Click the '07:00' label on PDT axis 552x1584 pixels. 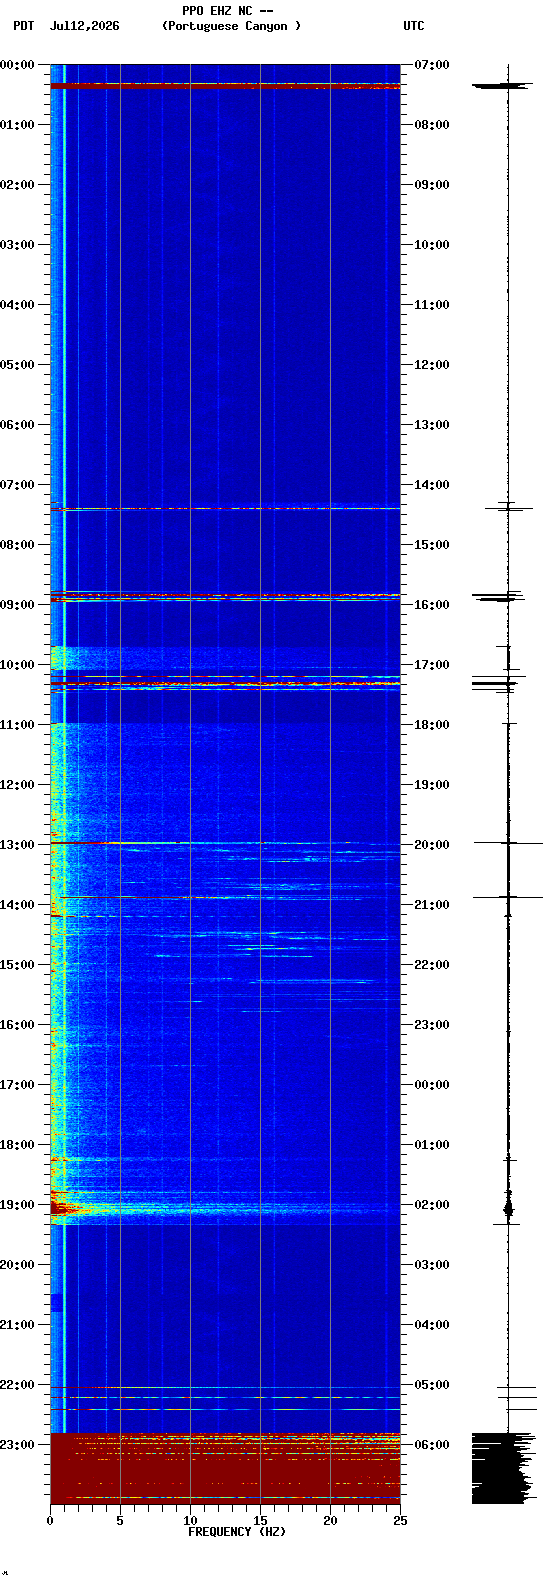(x=17, y=485)
